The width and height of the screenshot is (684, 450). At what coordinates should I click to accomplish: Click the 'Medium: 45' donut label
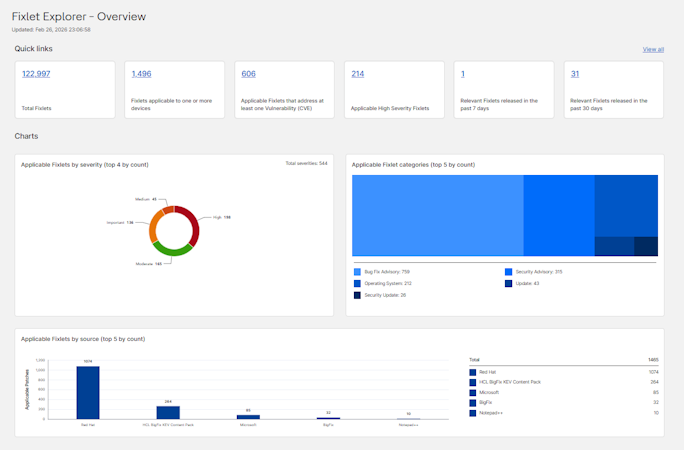click(x=146, y=199)
